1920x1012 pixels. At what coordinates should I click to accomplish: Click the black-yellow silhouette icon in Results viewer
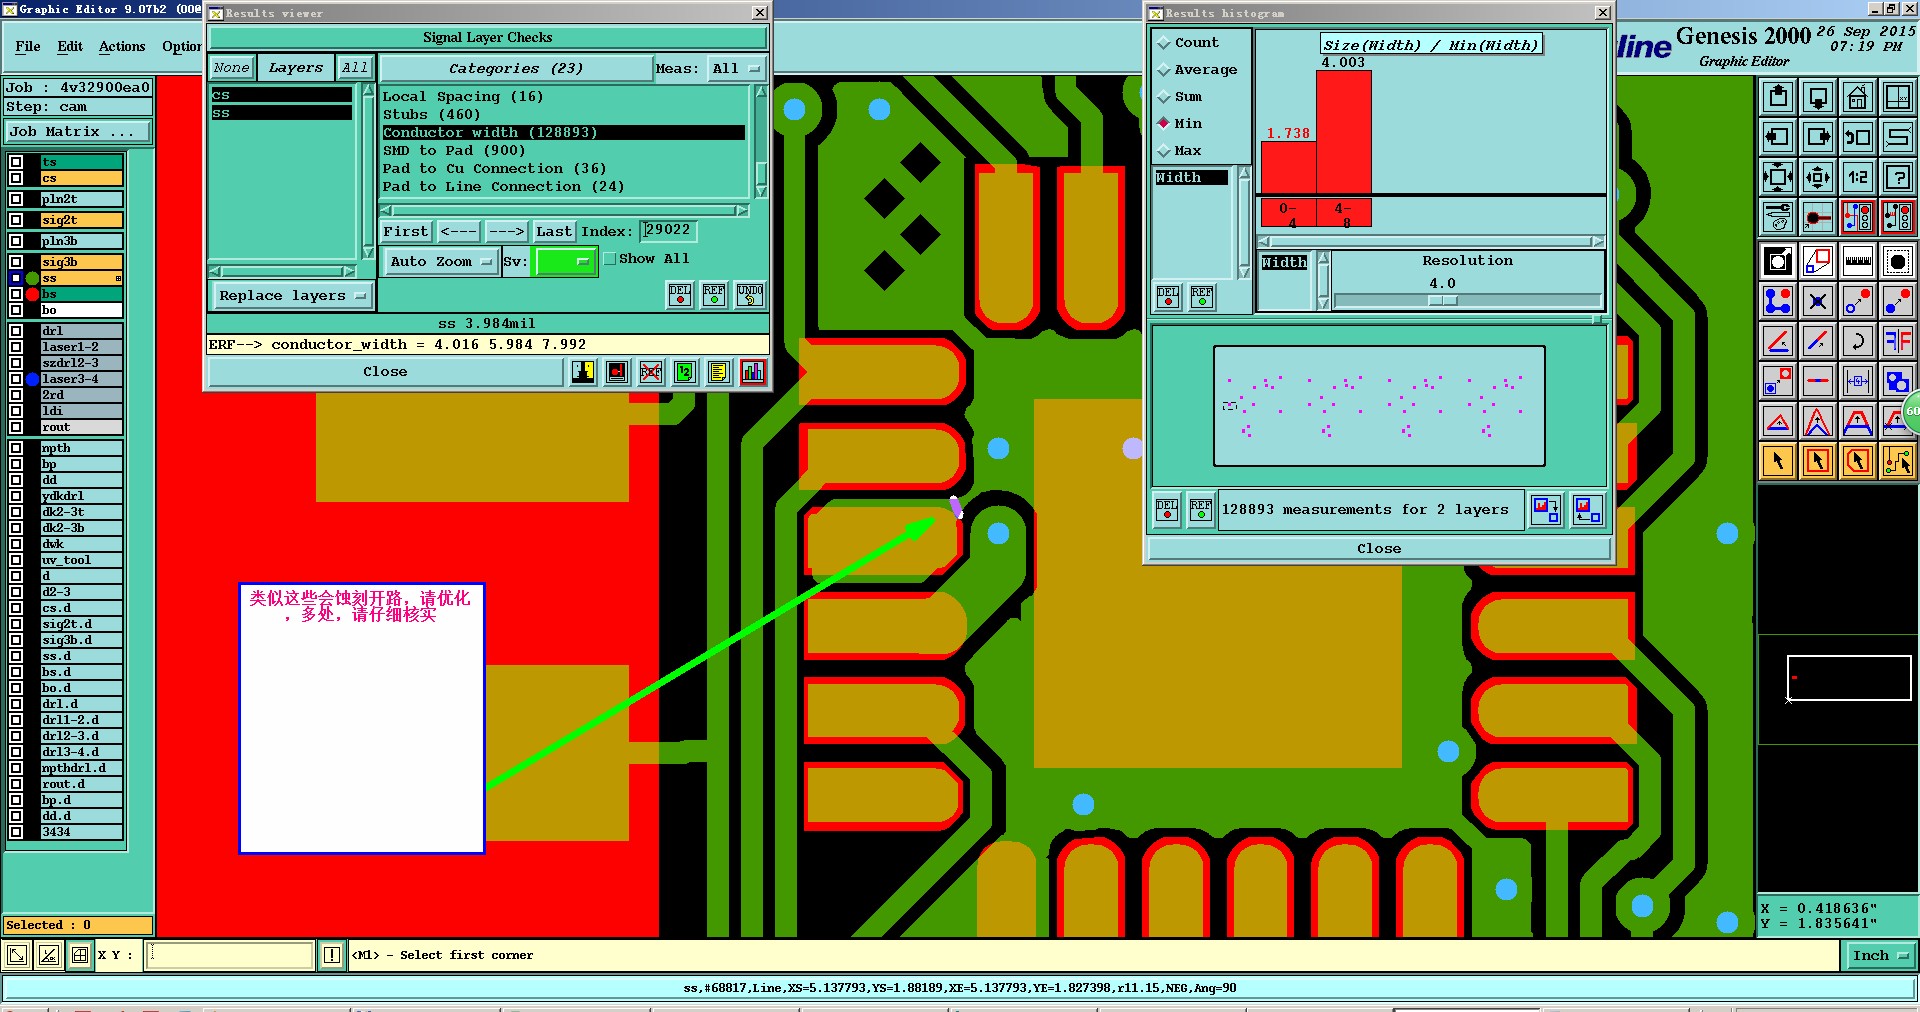click(x=584, y=372)
